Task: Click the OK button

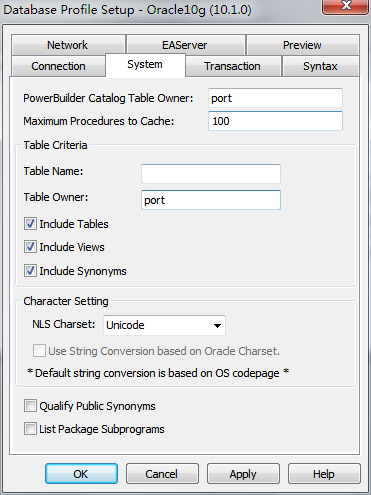Action: [x=81, y=474]
